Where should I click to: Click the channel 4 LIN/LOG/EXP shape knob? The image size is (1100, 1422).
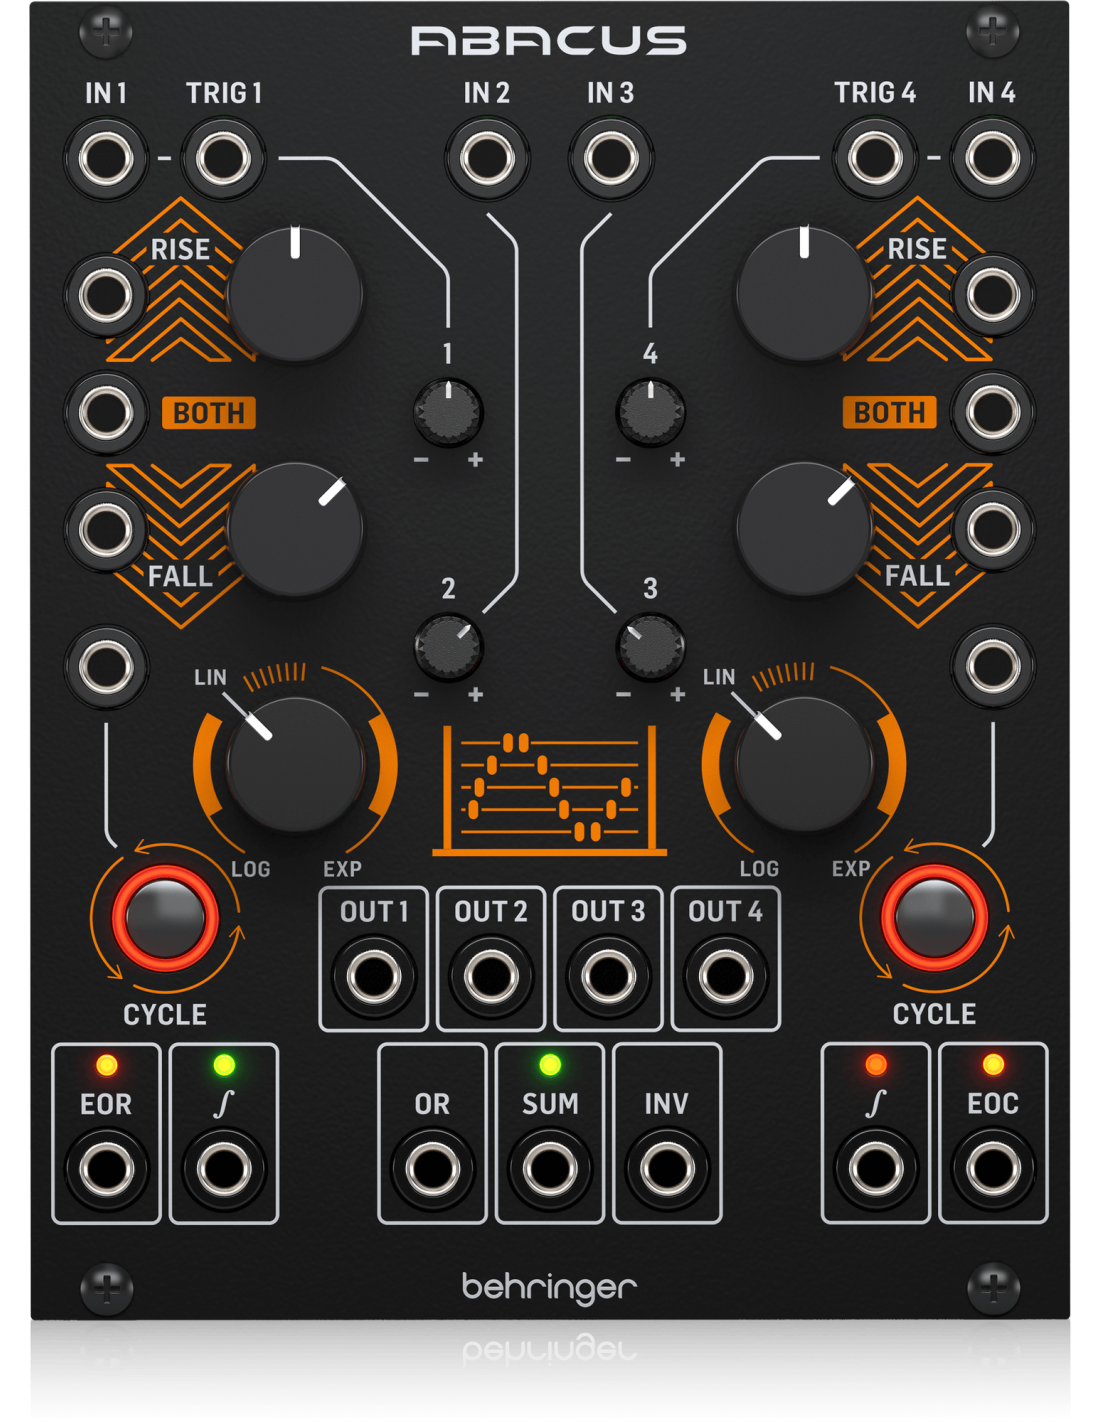(804, 765)
